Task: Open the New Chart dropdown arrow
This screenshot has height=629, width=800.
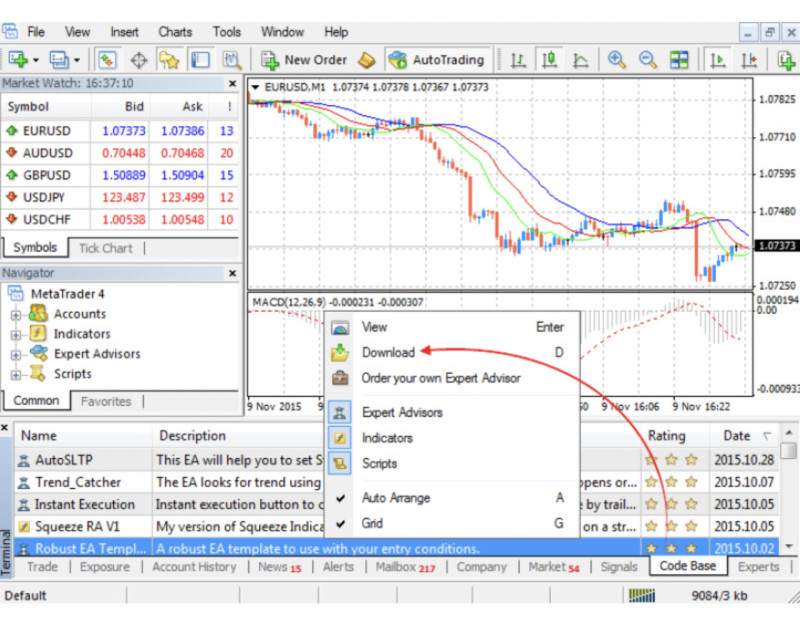Action: click(x=36, y=60)
